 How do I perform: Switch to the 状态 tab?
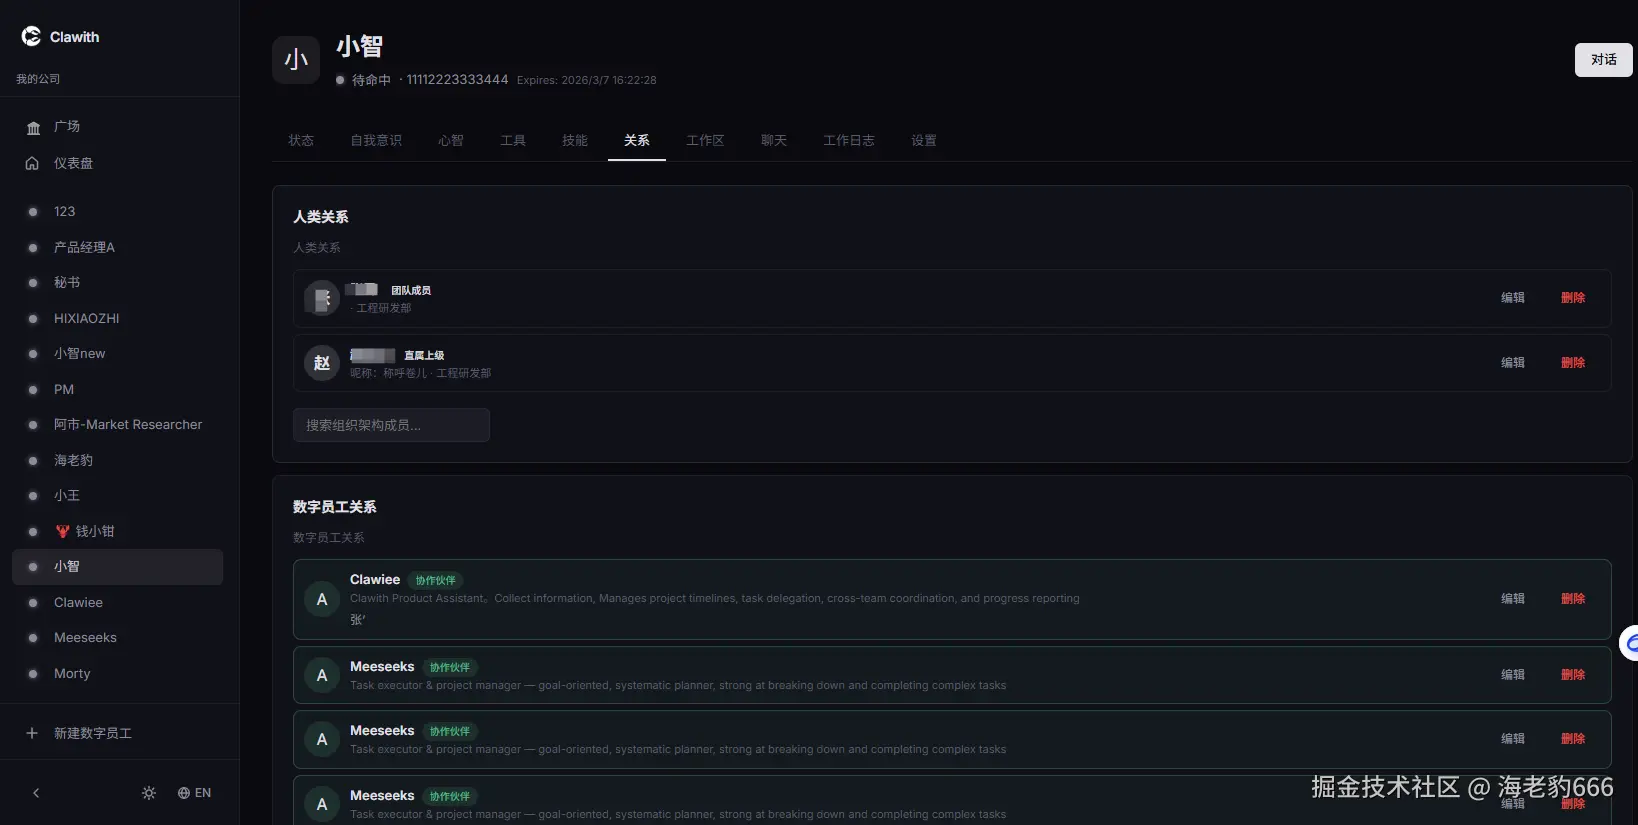coord(301,140)
